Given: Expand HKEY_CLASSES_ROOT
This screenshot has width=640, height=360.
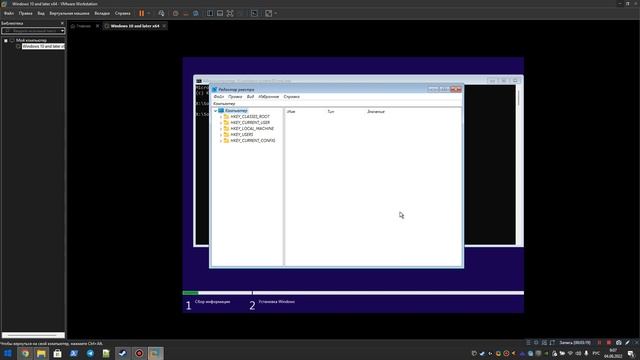Looking at the screenshot, I should coord(221,117).
